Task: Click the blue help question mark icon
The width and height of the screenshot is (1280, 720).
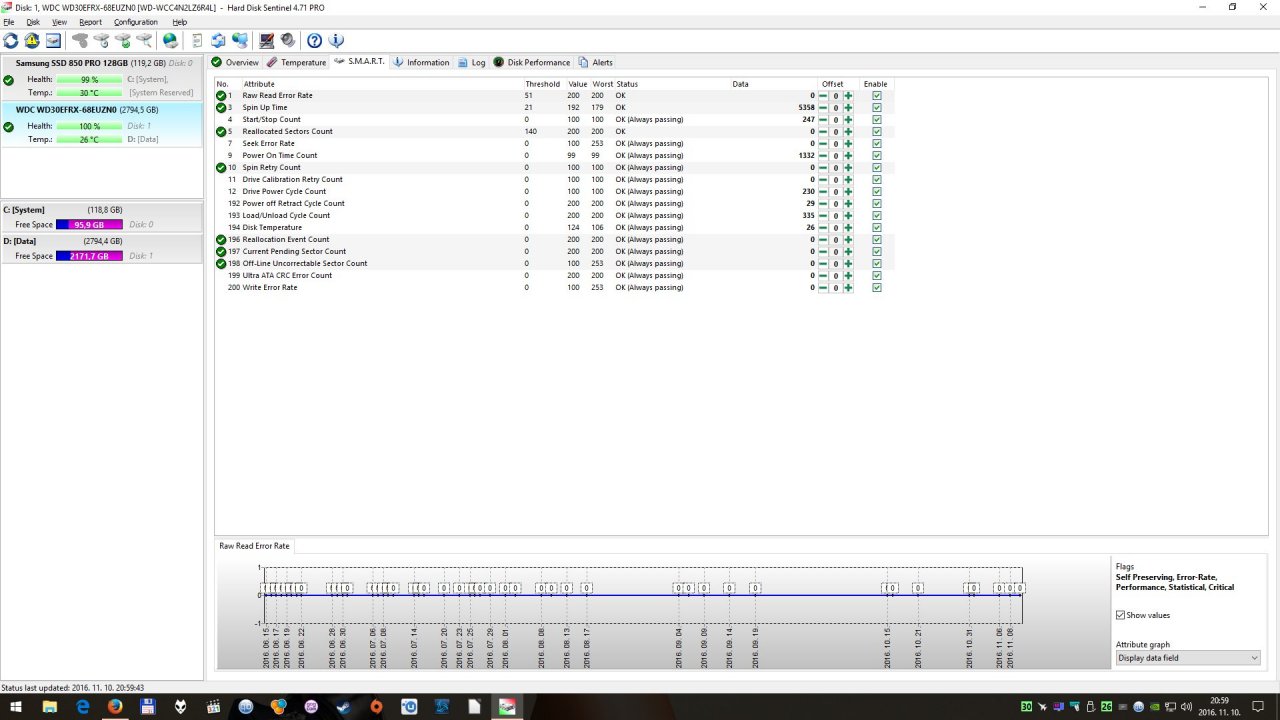Action: (x=314, y=40)
